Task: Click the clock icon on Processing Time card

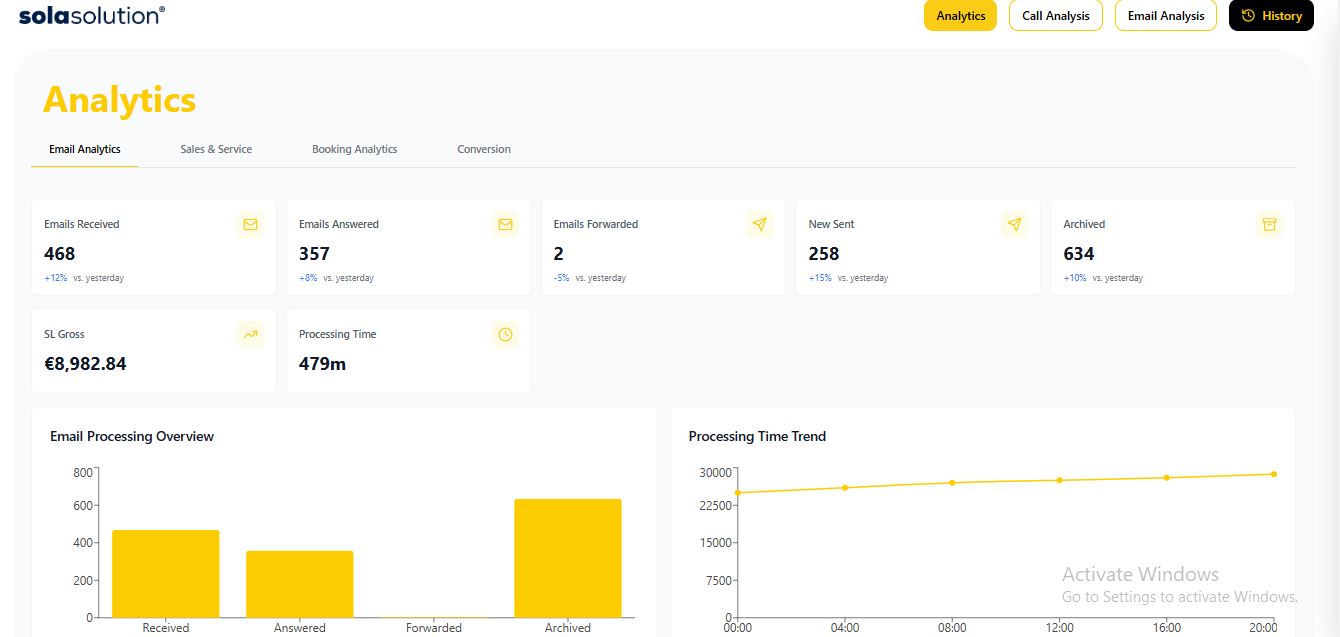Action: click(x=505, y=335)
